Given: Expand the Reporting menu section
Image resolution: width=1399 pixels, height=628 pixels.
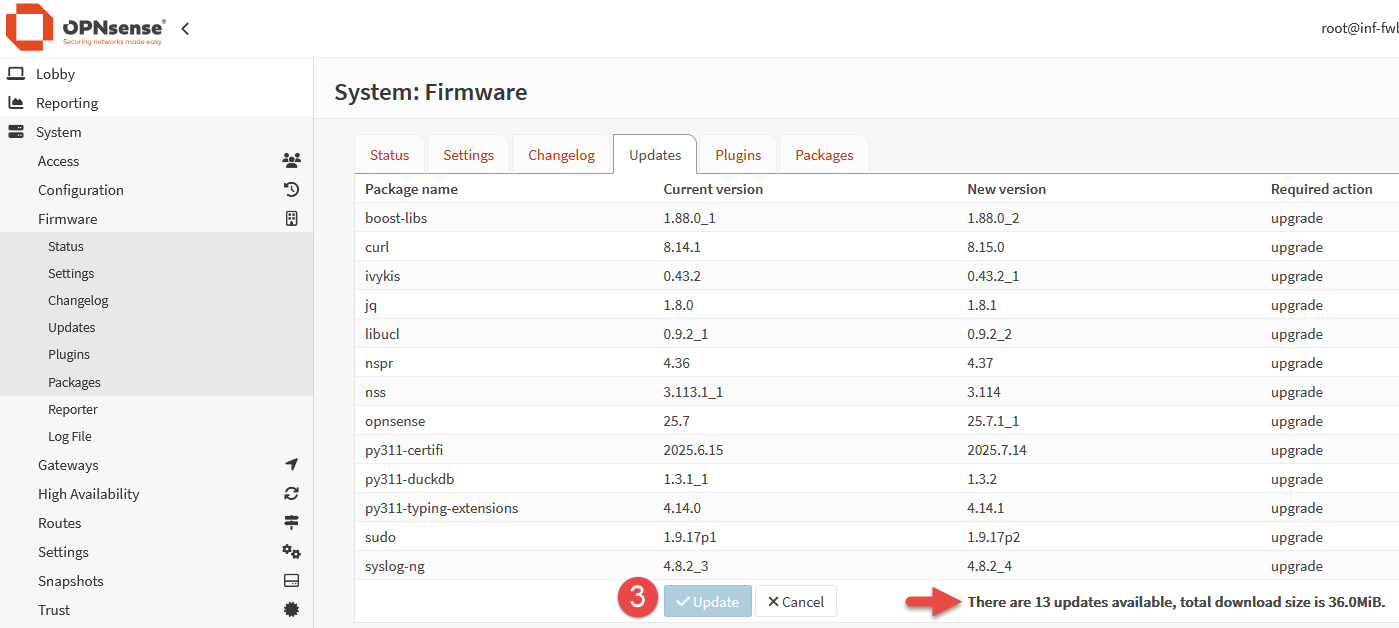Looking at the screenshot, I should [x=66, y=103].
